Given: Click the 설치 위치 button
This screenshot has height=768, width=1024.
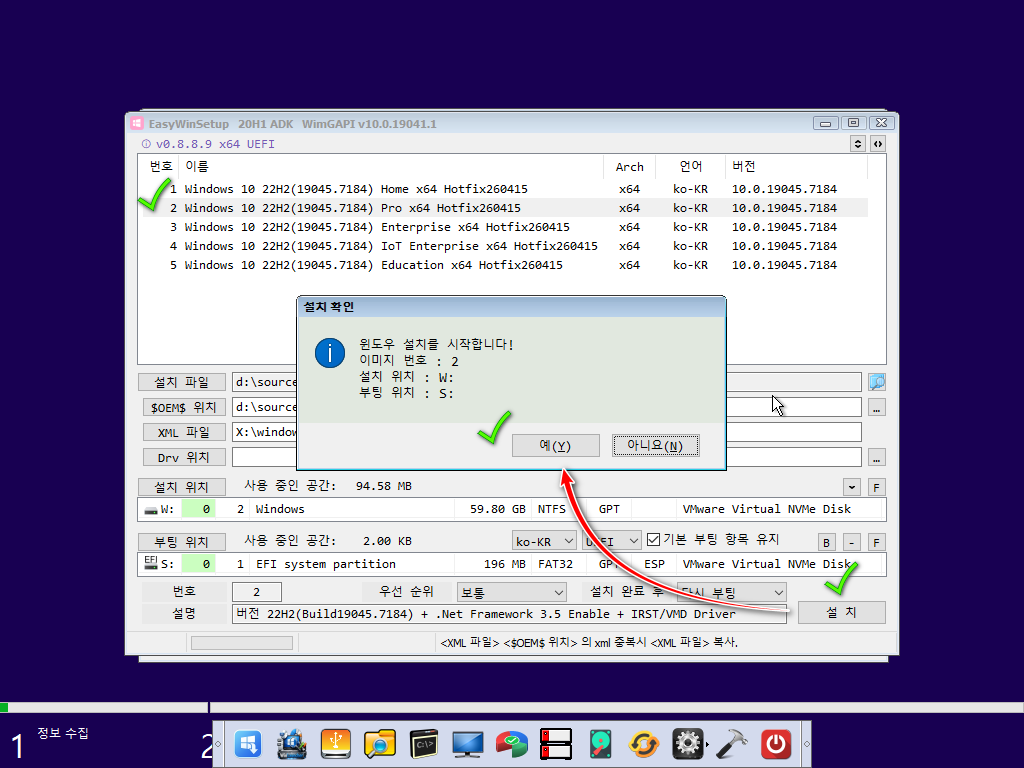Looking at the screenshot, I should pos(182,487).
